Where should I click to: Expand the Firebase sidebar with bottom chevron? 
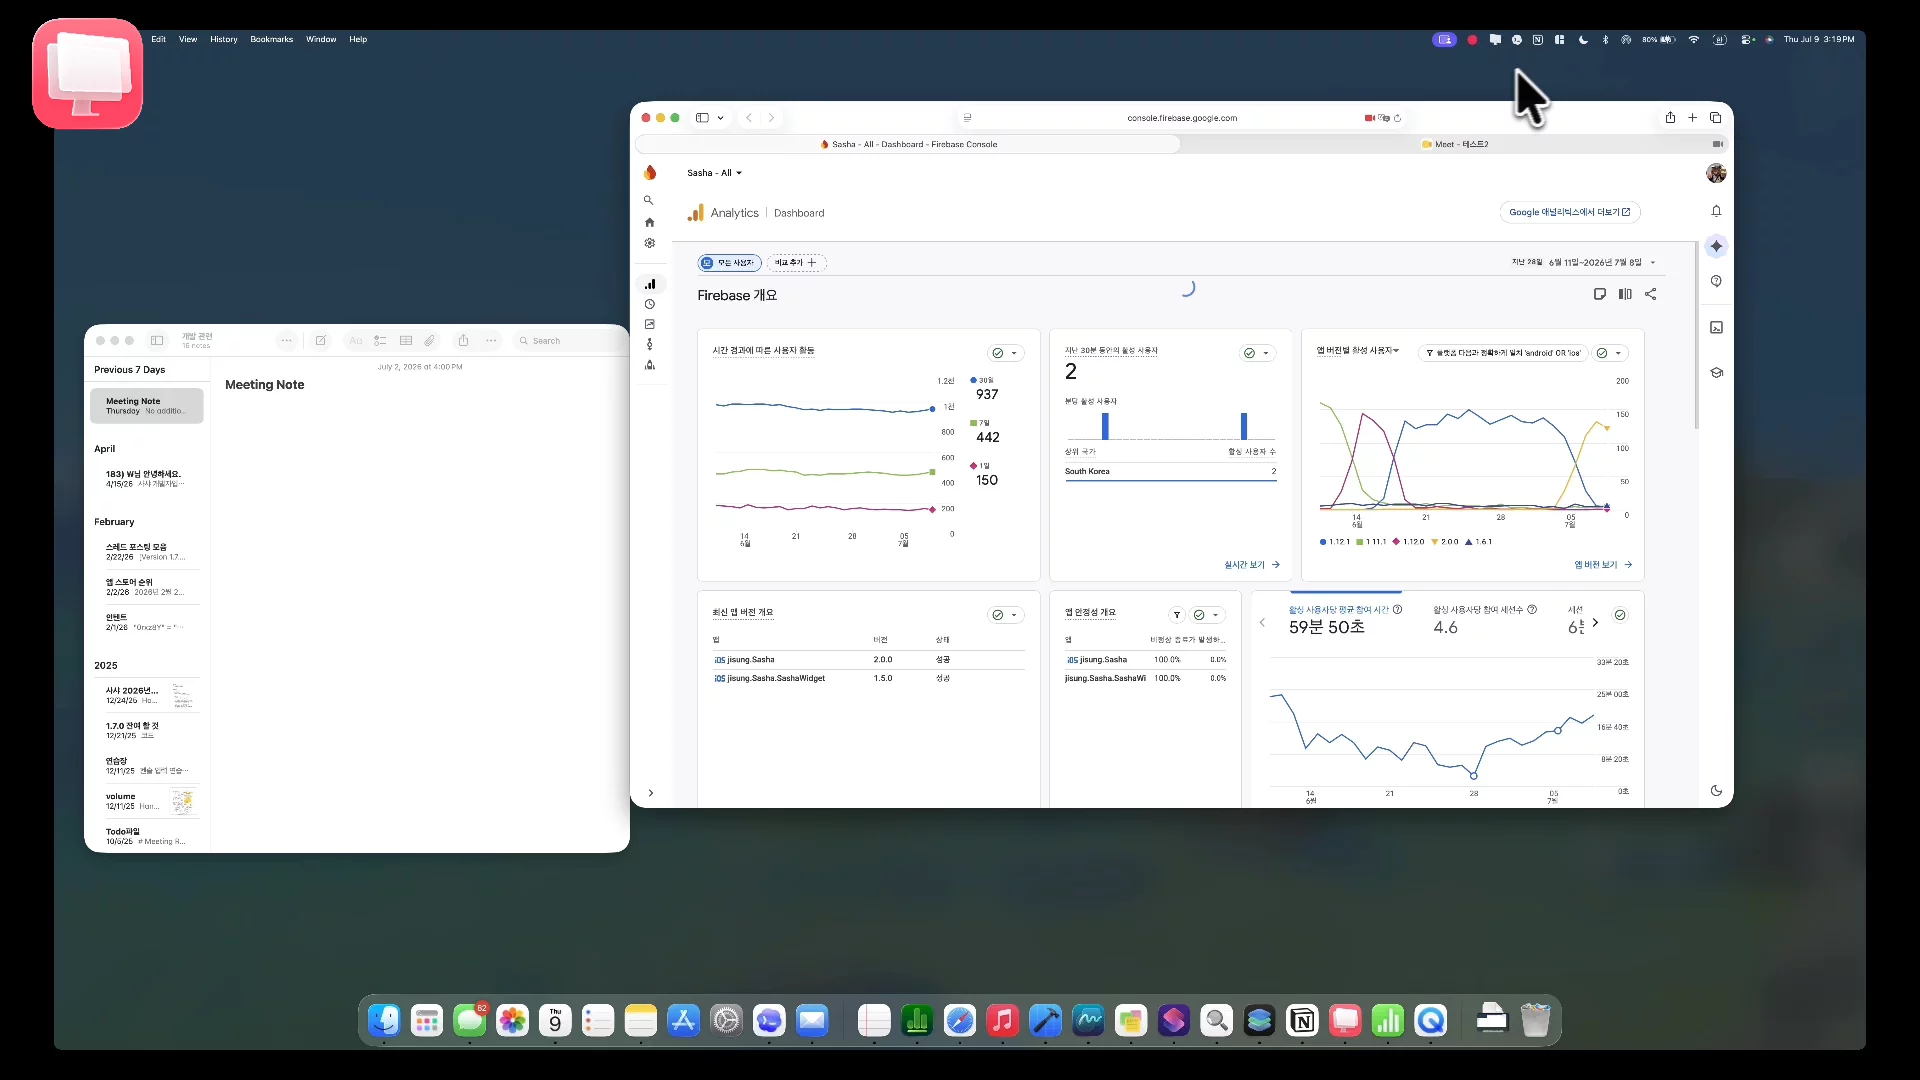click(650, 793)
